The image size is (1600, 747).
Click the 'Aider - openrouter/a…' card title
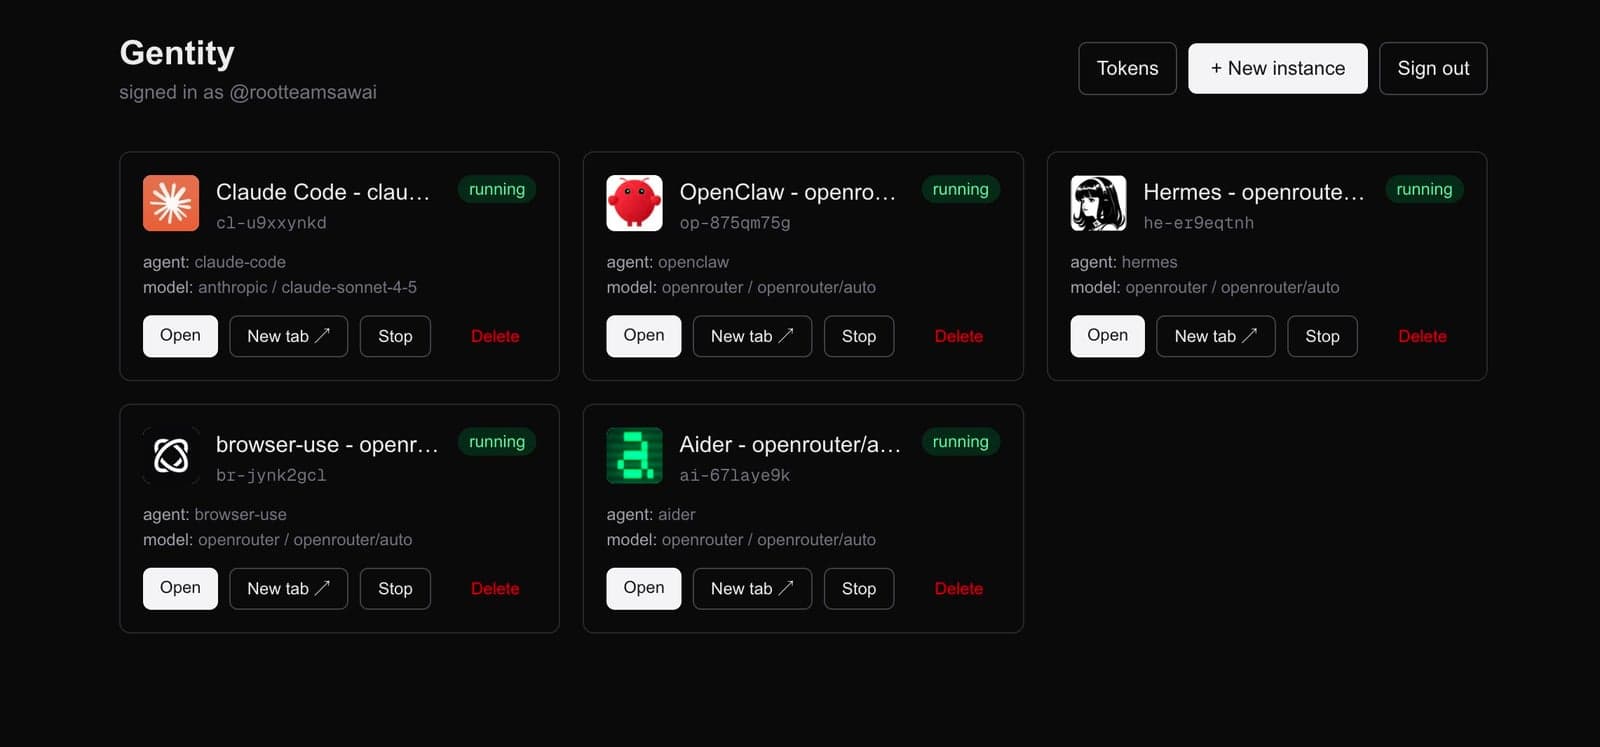[790, 444]
